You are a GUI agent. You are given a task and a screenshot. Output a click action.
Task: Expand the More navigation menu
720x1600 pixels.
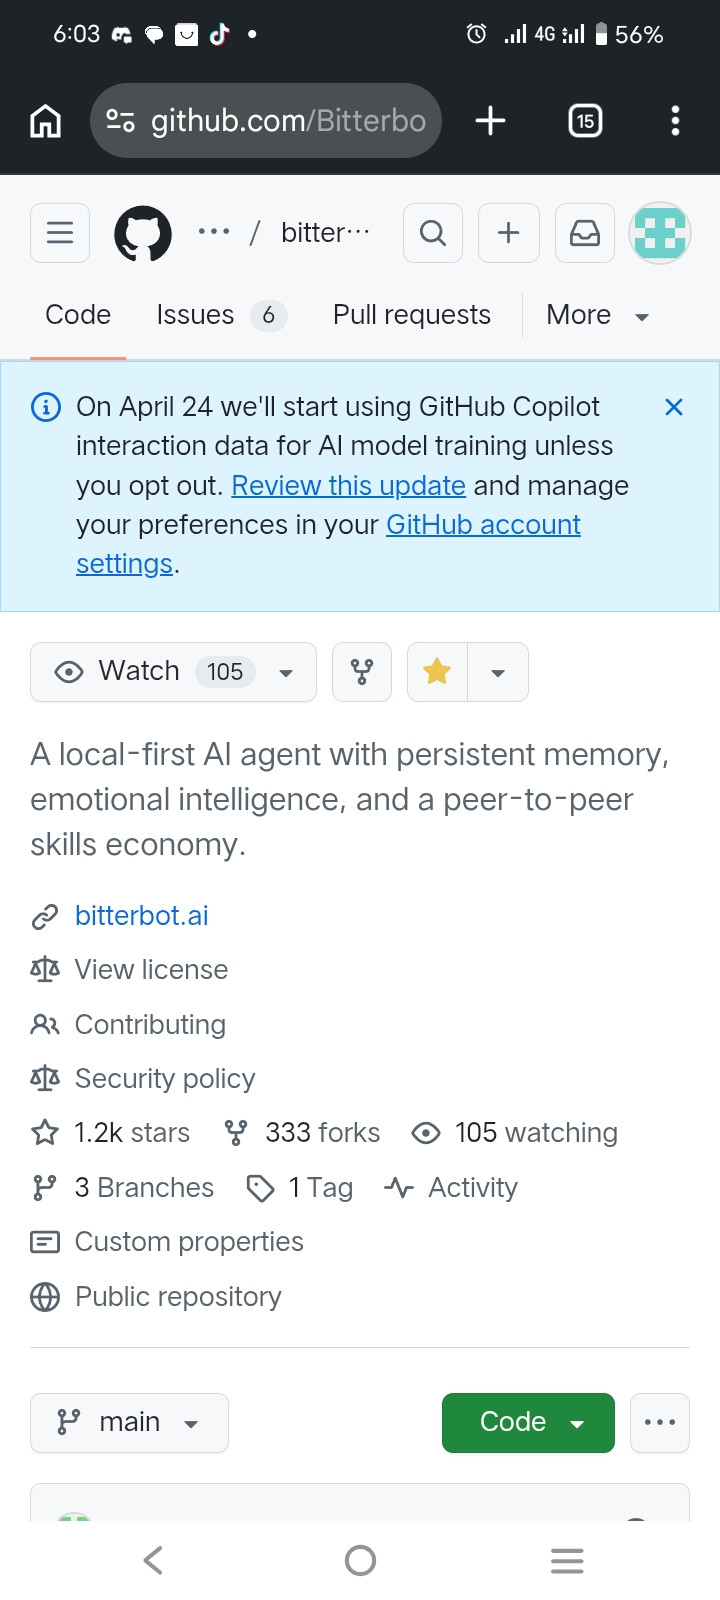(598, 315)
